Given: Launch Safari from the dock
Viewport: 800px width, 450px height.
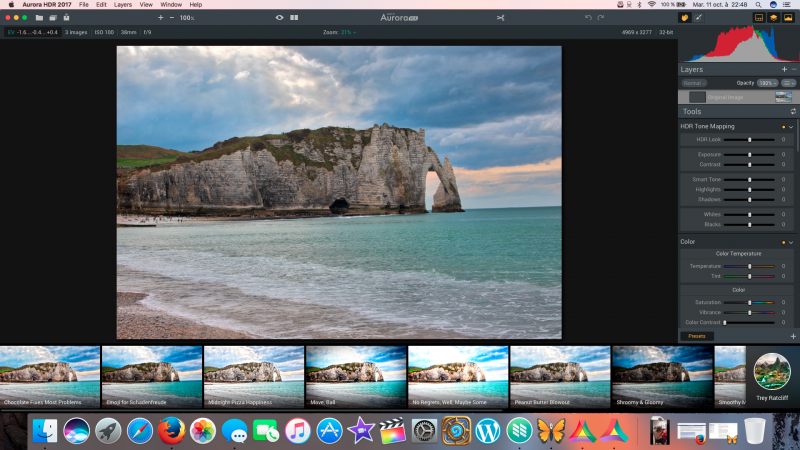Looking at the screenshot, I should 139,431.
